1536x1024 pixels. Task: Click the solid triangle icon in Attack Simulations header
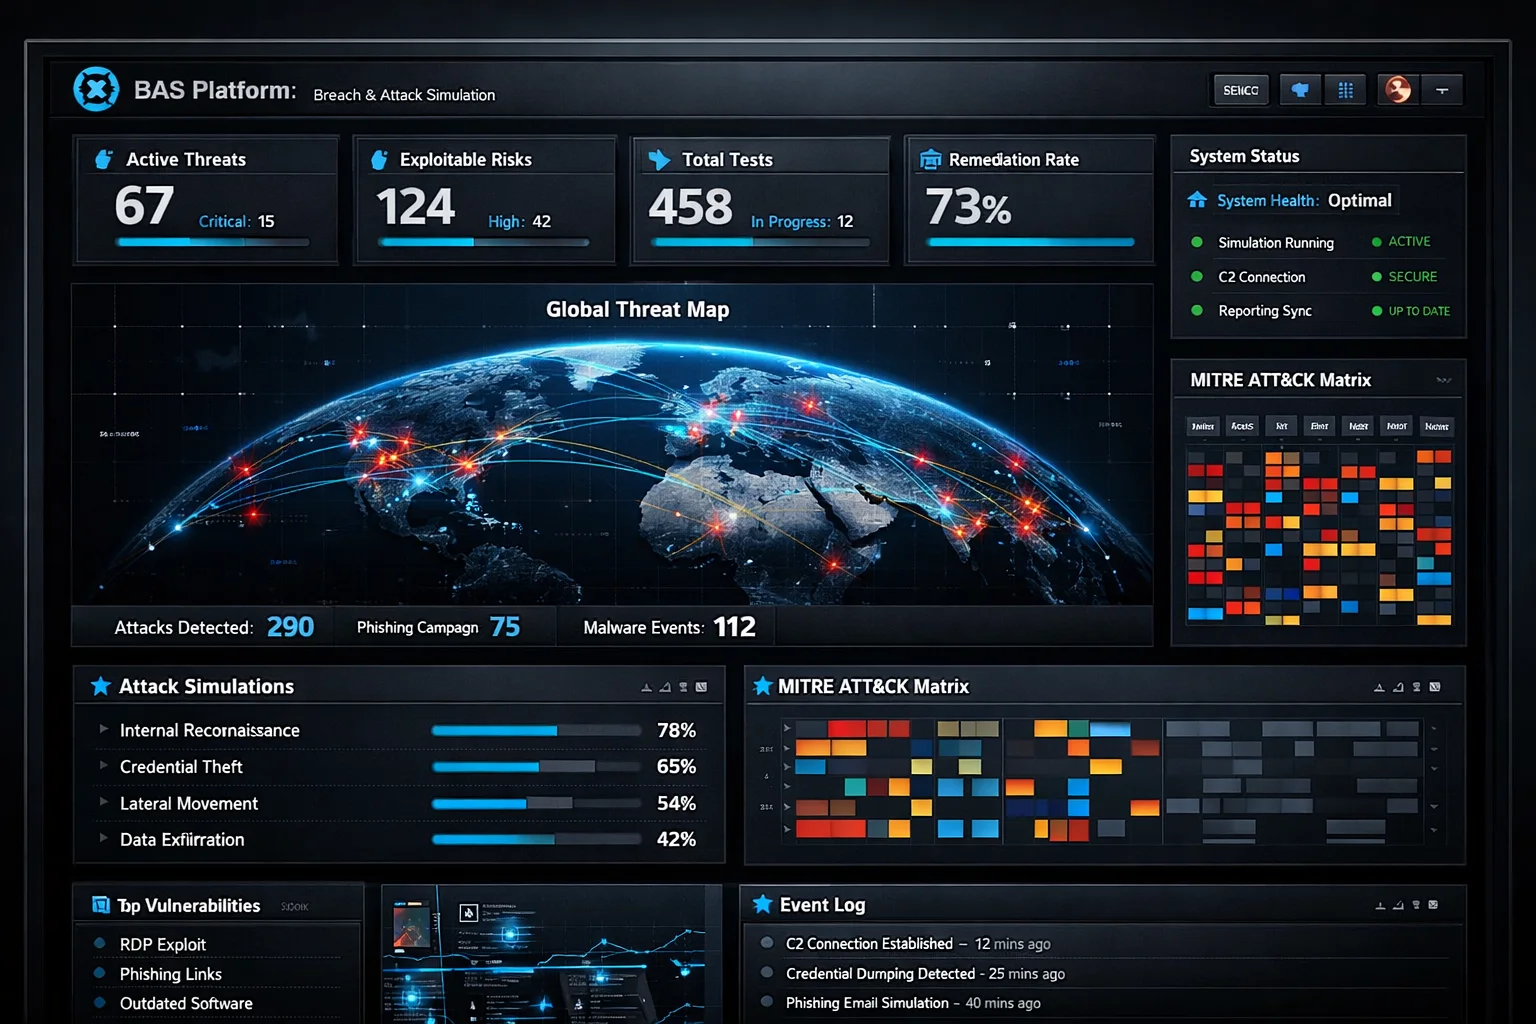click(646, 687)
